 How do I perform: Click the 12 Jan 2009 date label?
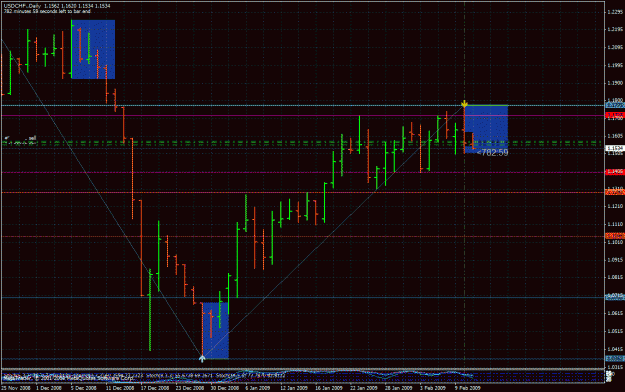point(294,388)
